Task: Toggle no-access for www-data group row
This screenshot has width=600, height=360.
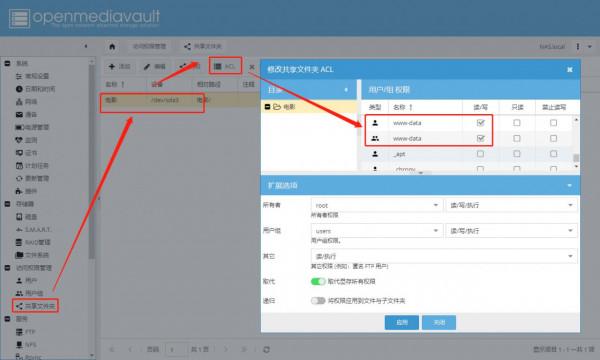Action: click(553, 138)
